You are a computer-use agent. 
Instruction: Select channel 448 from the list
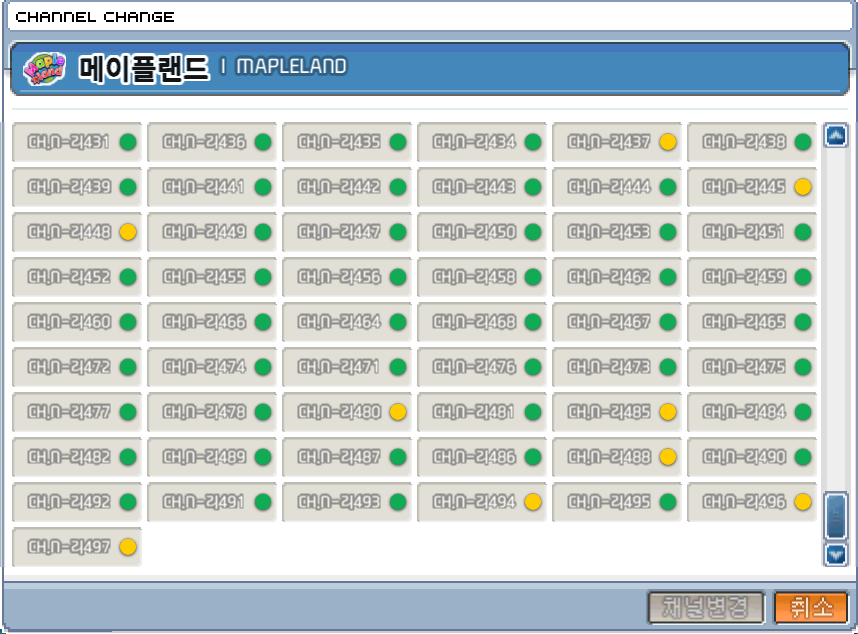click(76, 232)
